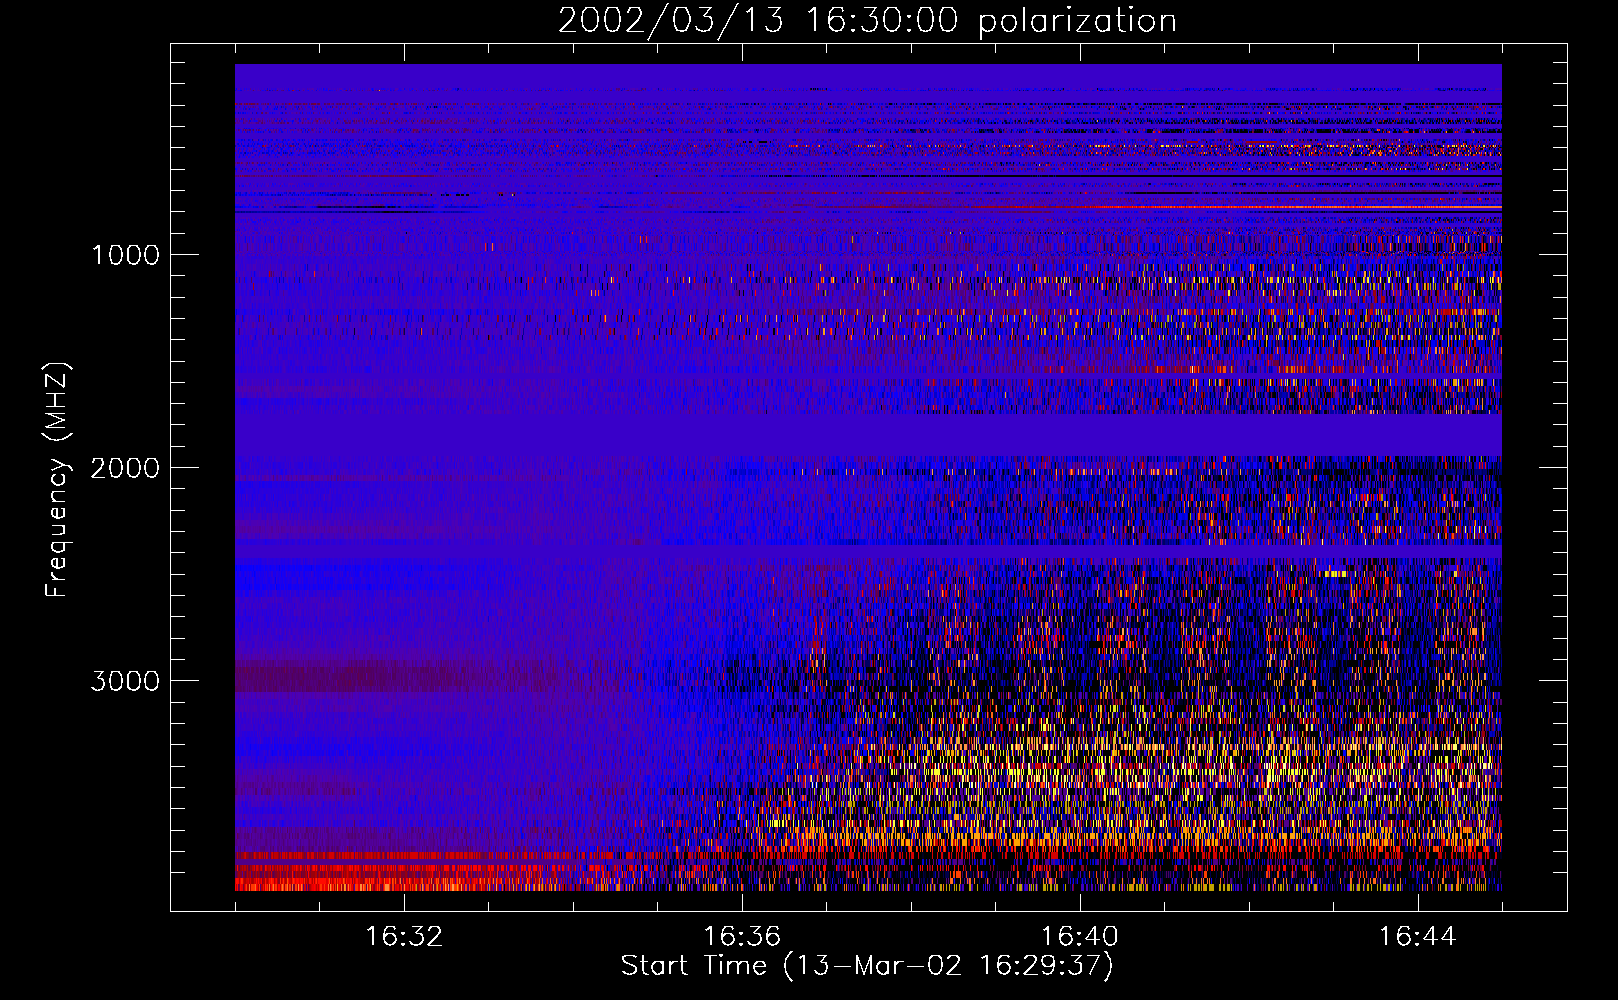Click the plot title "2002/03/13 16:30:00 polarization"
1618x1000 pixels.
point(867,20)
